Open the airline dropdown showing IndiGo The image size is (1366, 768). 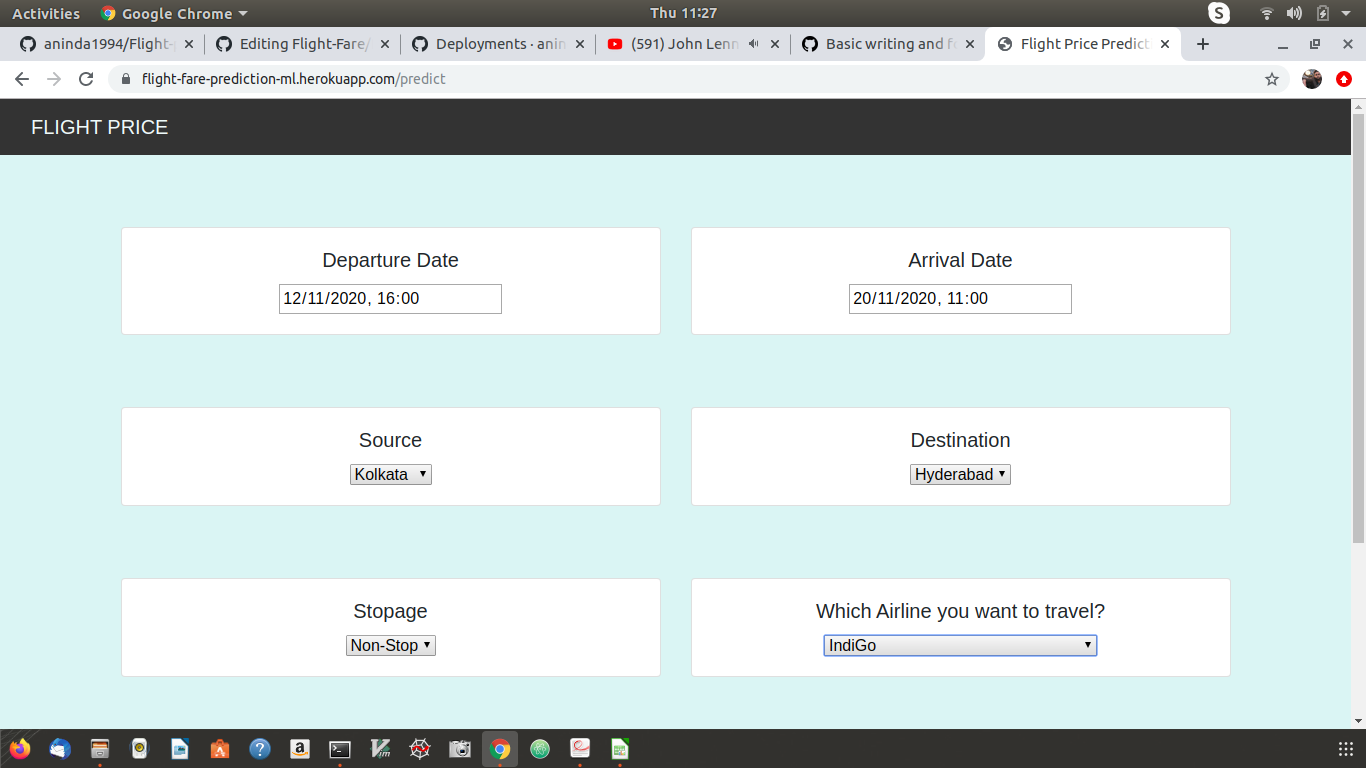(x=959, y=644)
